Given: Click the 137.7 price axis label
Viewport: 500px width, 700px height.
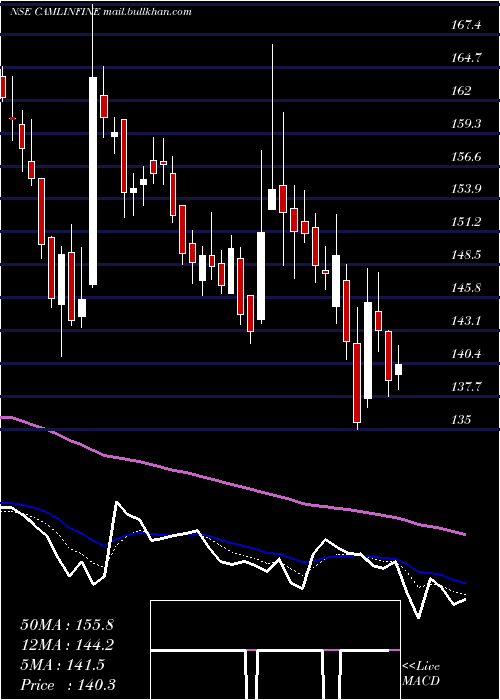Looking at the screenshot, I should [x=467, y=387].
